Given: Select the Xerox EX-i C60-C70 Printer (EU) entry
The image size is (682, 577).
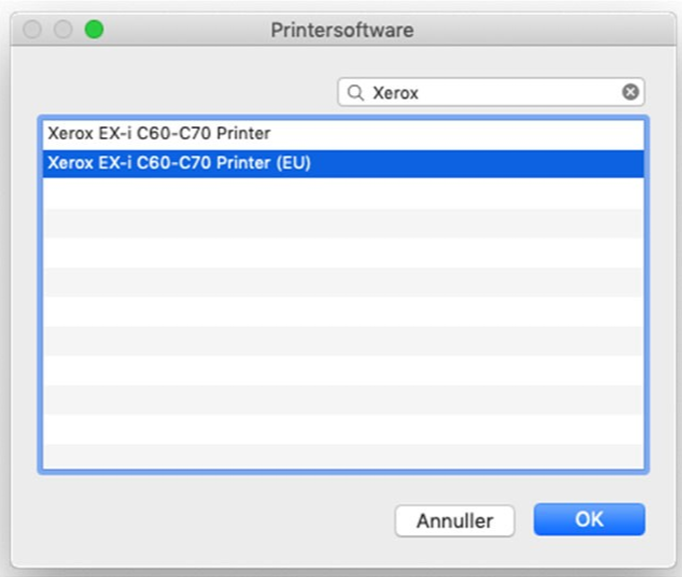Looking at the screenshot, I should pos(343,163).
